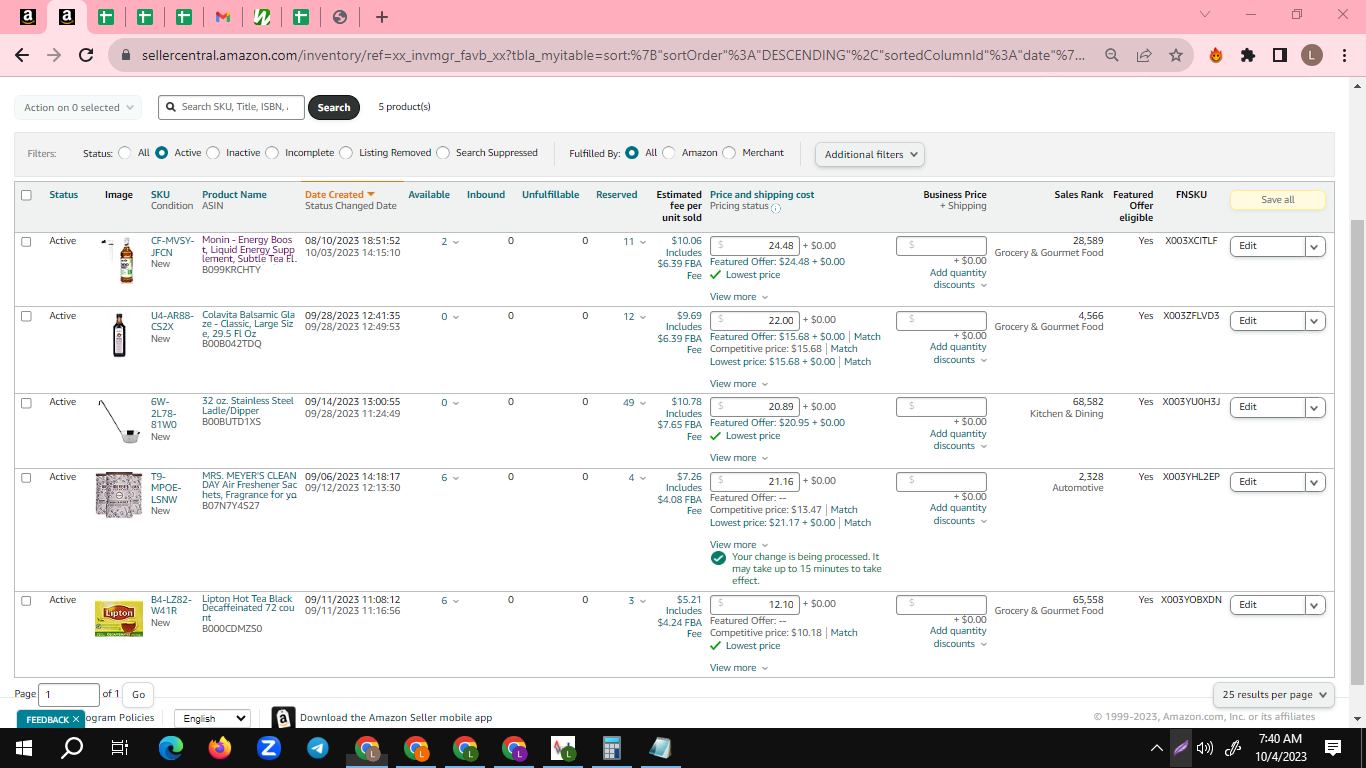This screenshot has width=1366, height=768.
Task: Bookmark this page with the star icon
Action: coord(1176,55)
